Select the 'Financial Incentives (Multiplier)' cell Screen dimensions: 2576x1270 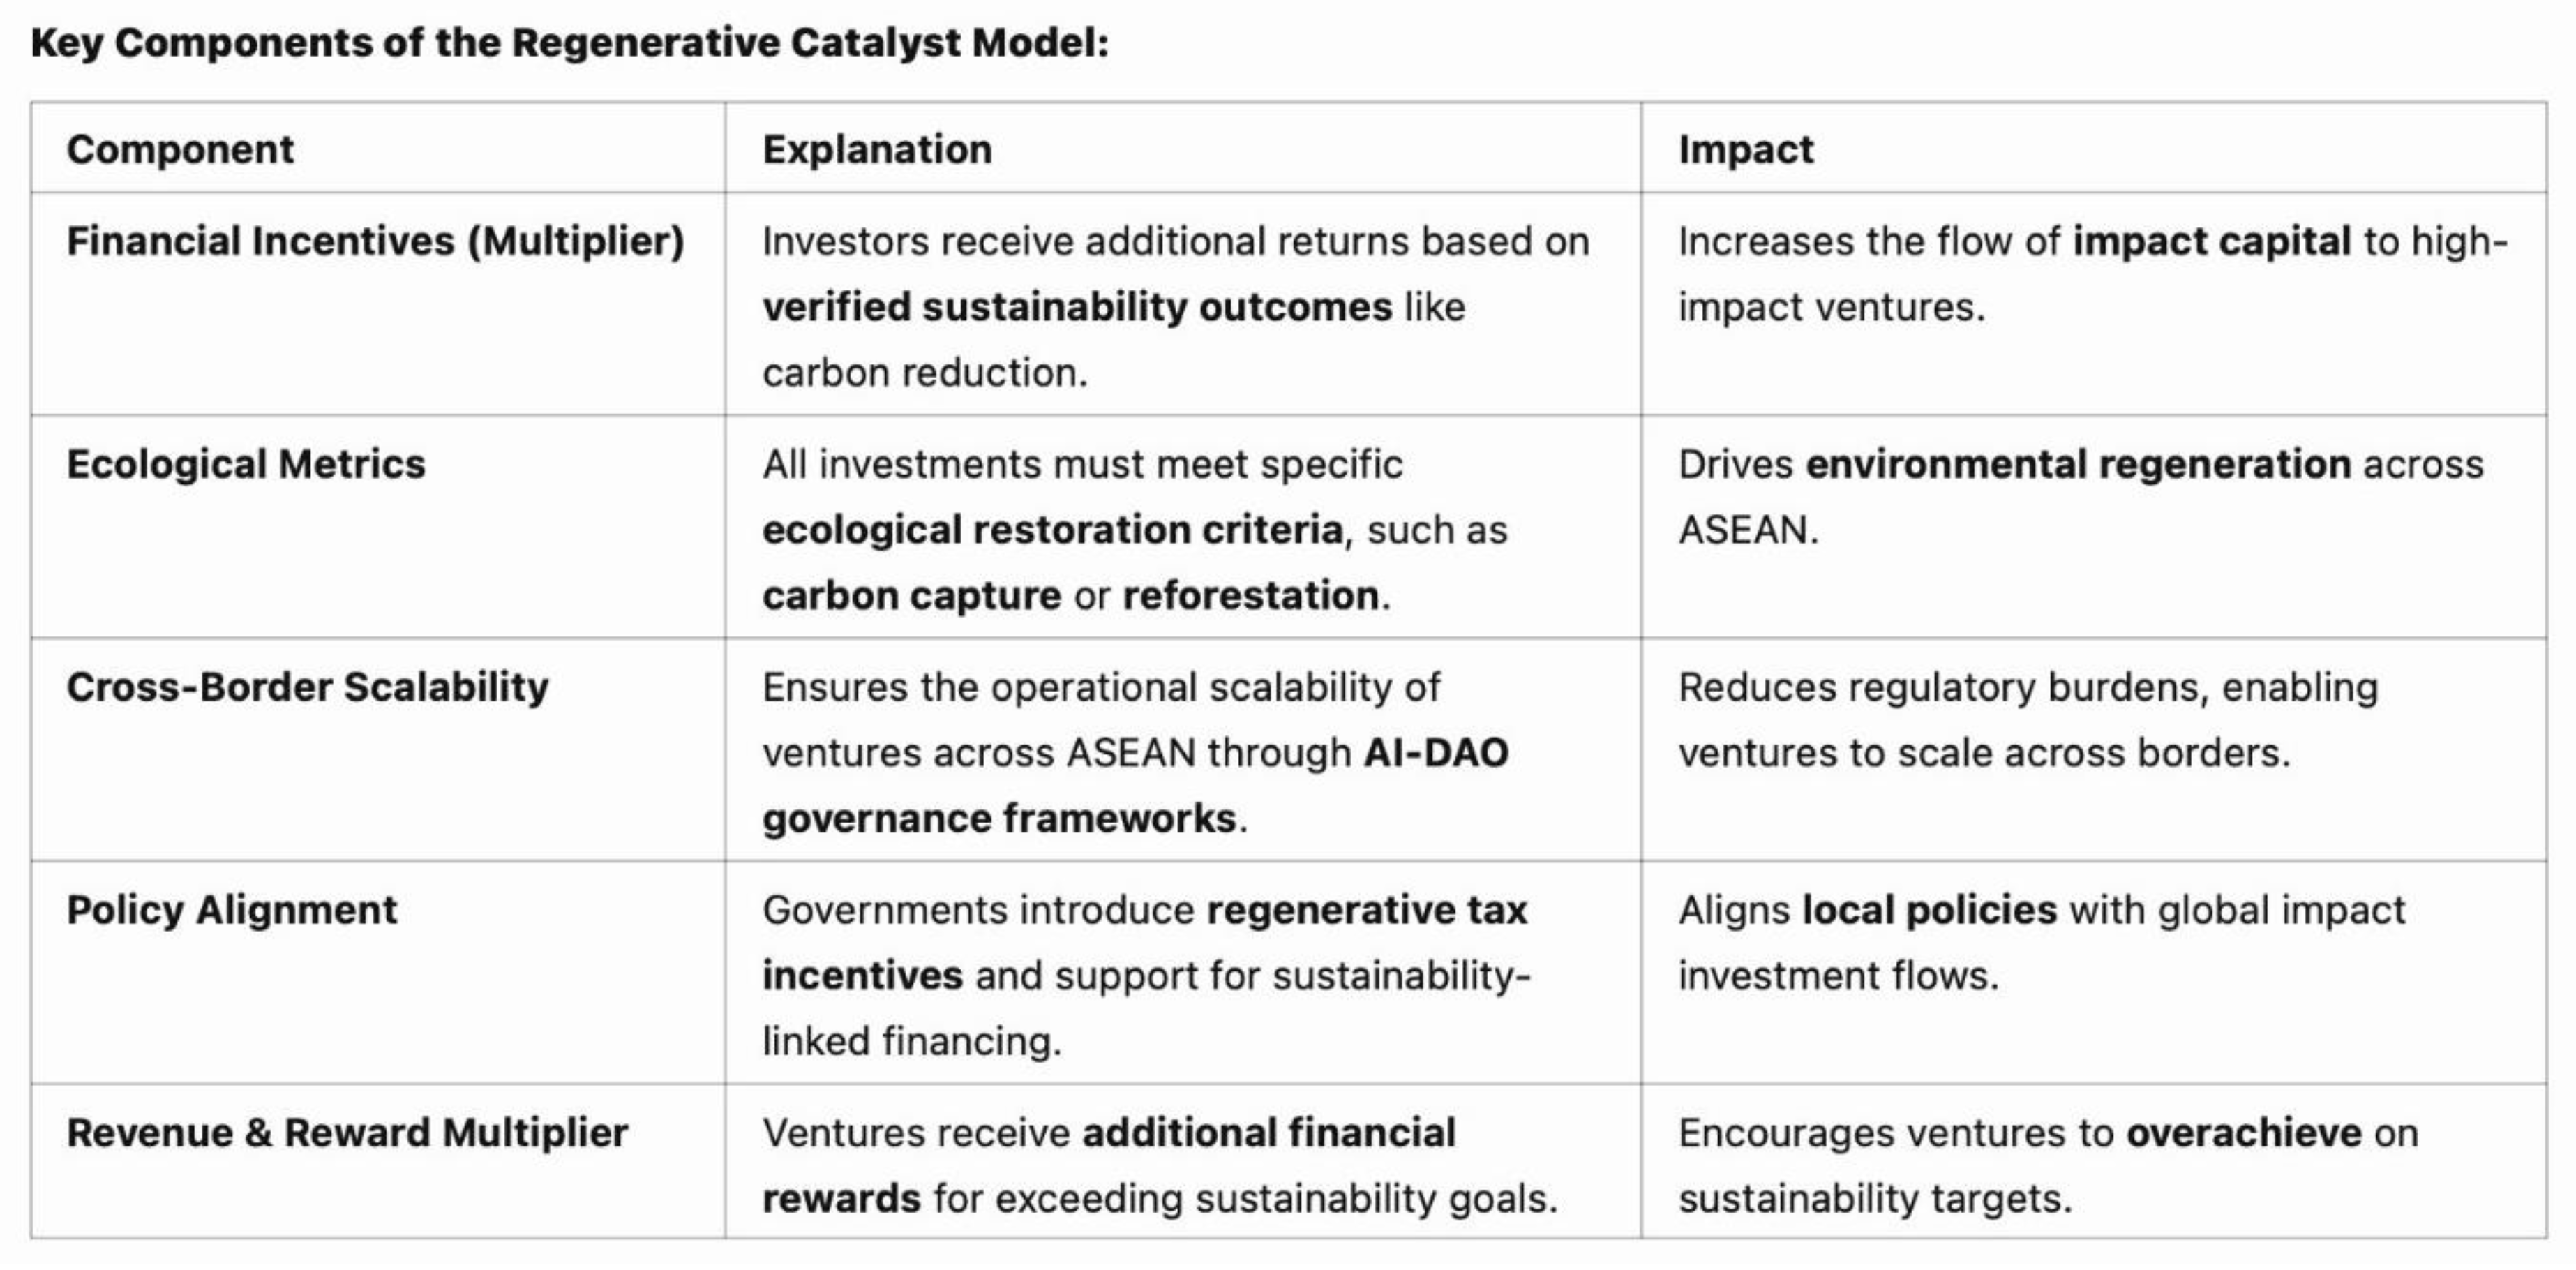tap(375, 241)
